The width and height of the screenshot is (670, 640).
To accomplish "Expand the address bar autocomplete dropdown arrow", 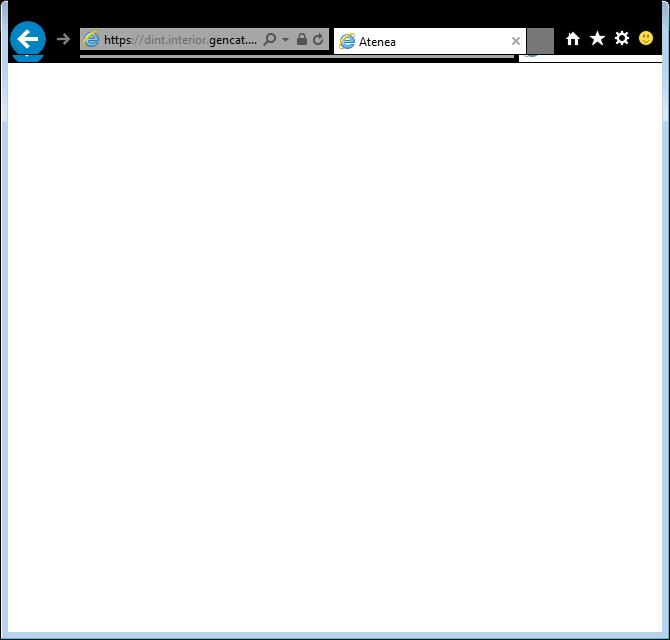I will (x=286, y=40).
